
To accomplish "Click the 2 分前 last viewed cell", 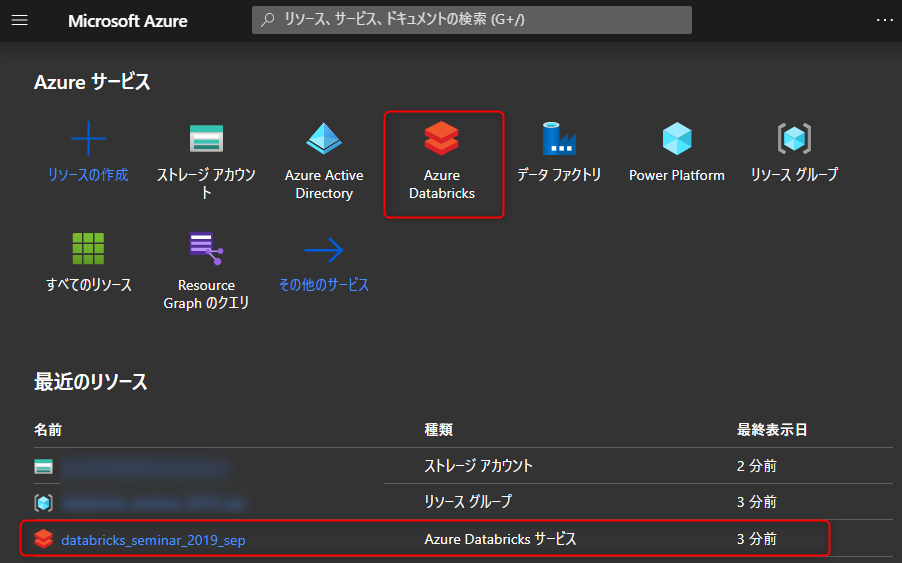I will click(756, 466).
